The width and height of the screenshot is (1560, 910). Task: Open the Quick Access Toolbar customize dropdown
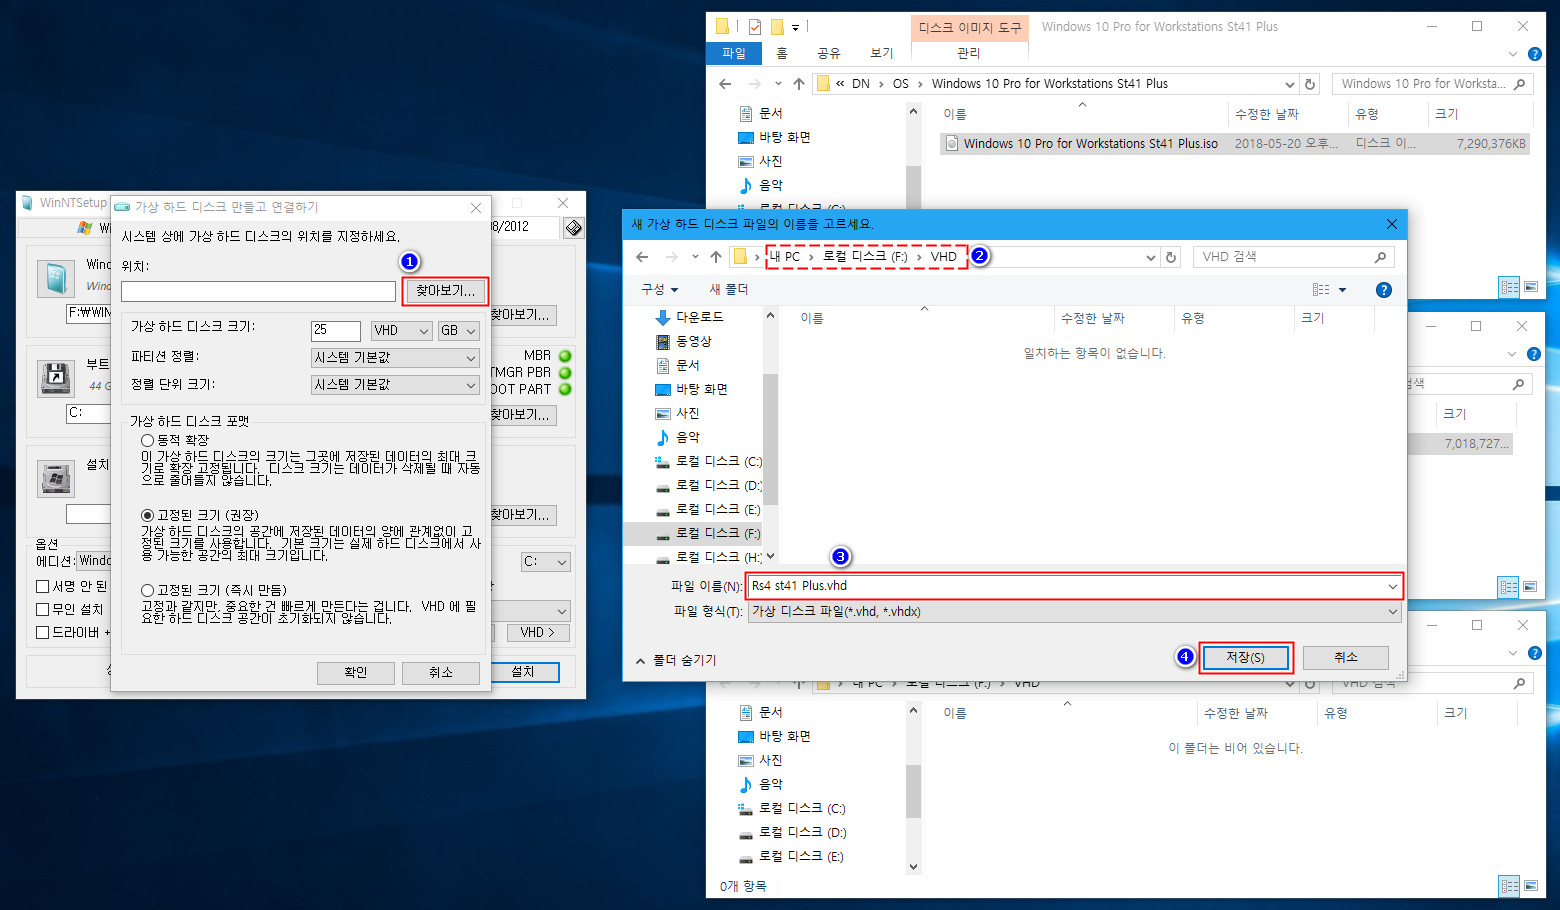796,27
